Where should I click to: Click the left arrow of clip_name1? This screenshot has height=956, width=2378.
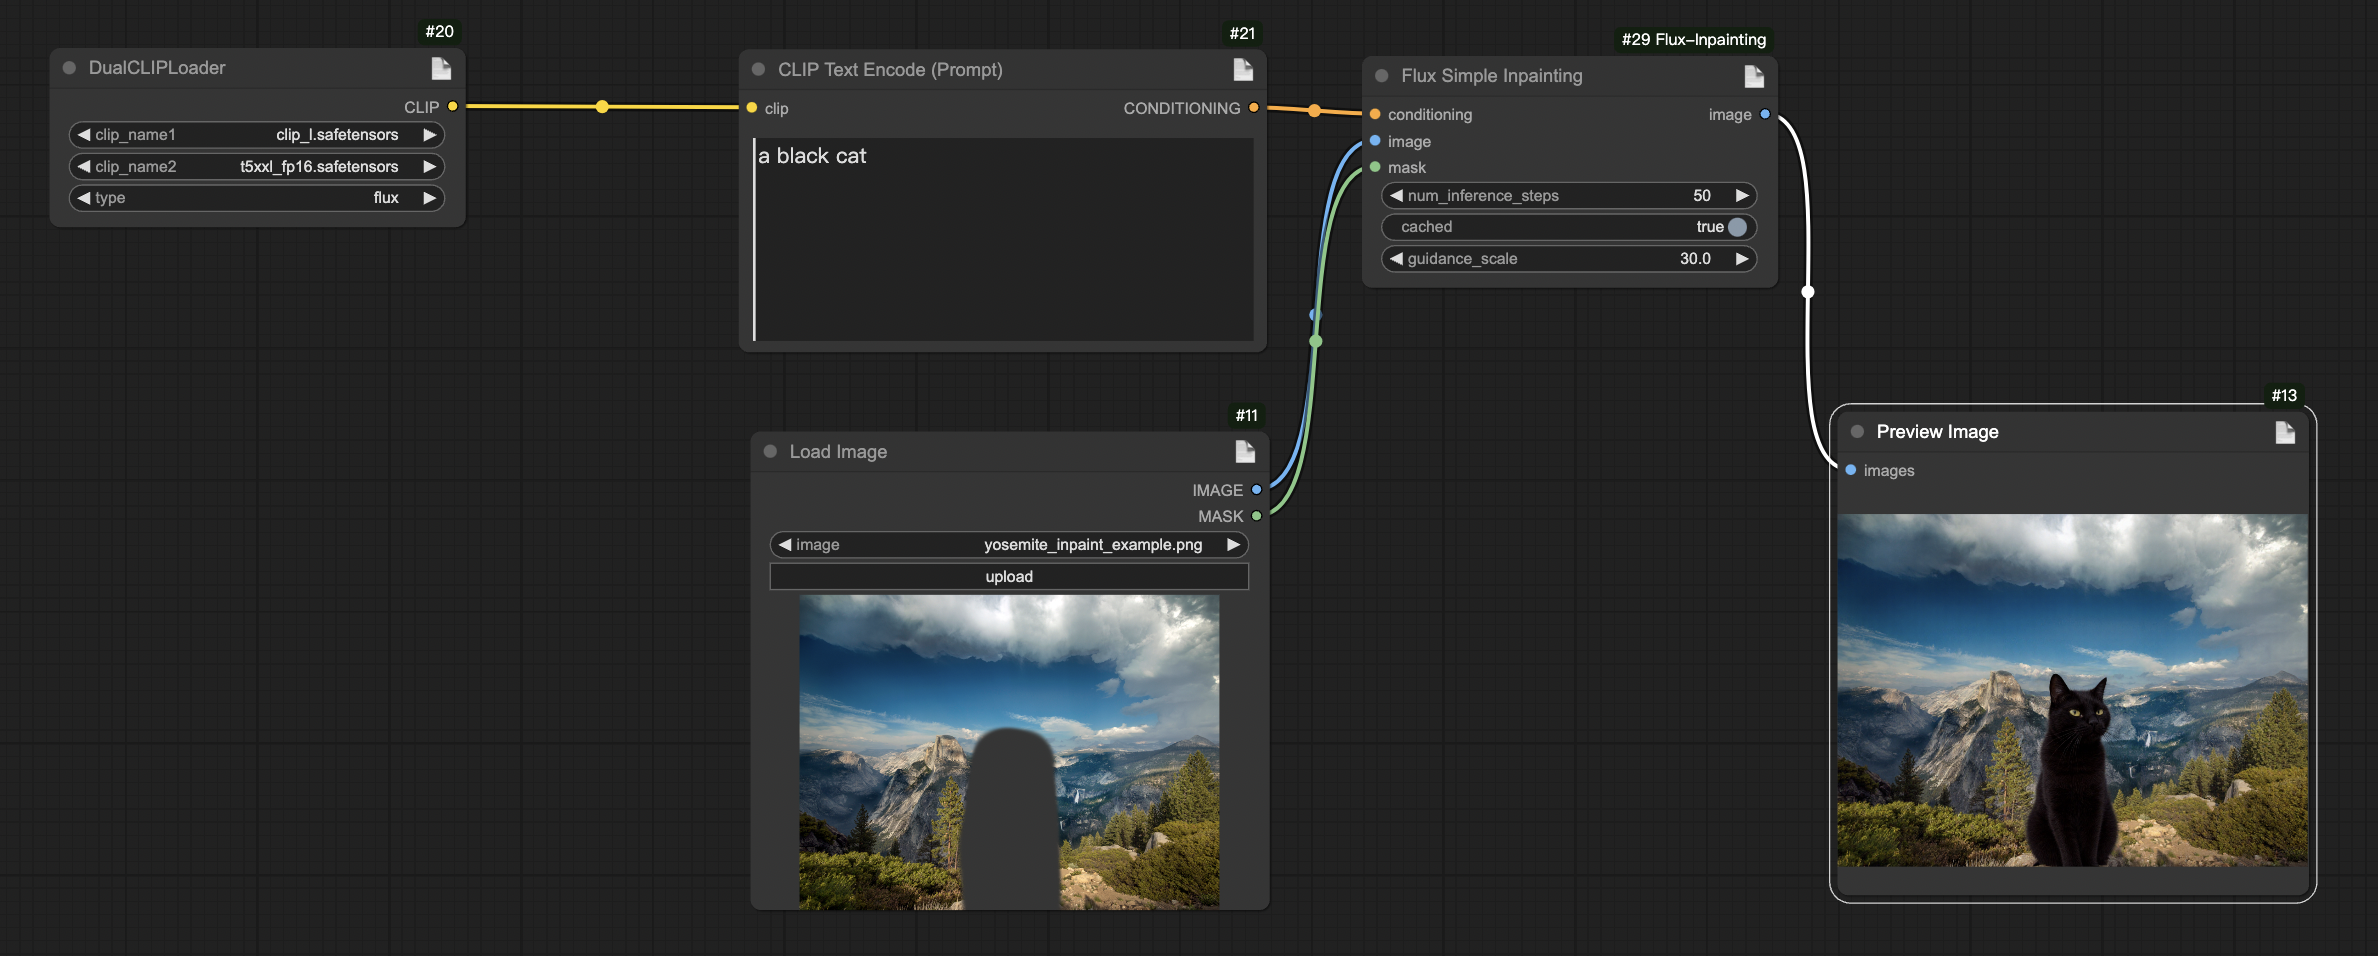(84, 135)
